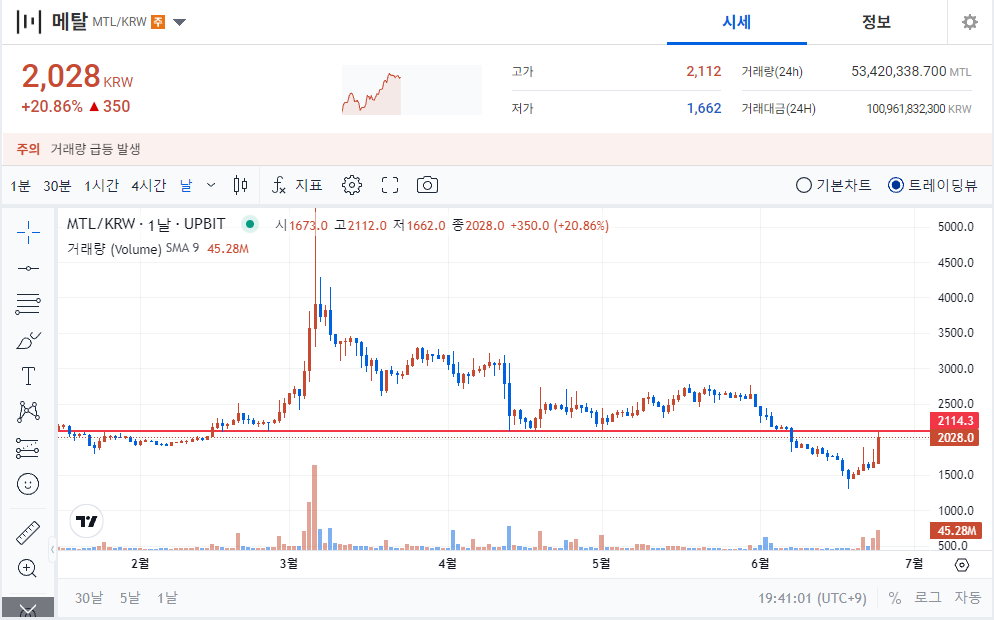
Task: Switch to the 정보 tab
Action: tap(877, 22)
